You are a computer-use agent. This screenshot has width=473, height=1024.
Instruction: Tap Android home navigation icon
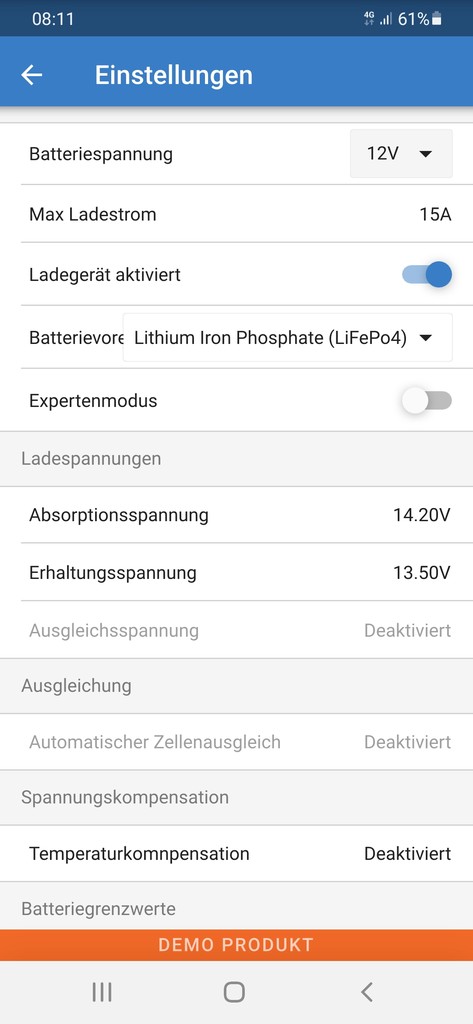click(234, 992)
